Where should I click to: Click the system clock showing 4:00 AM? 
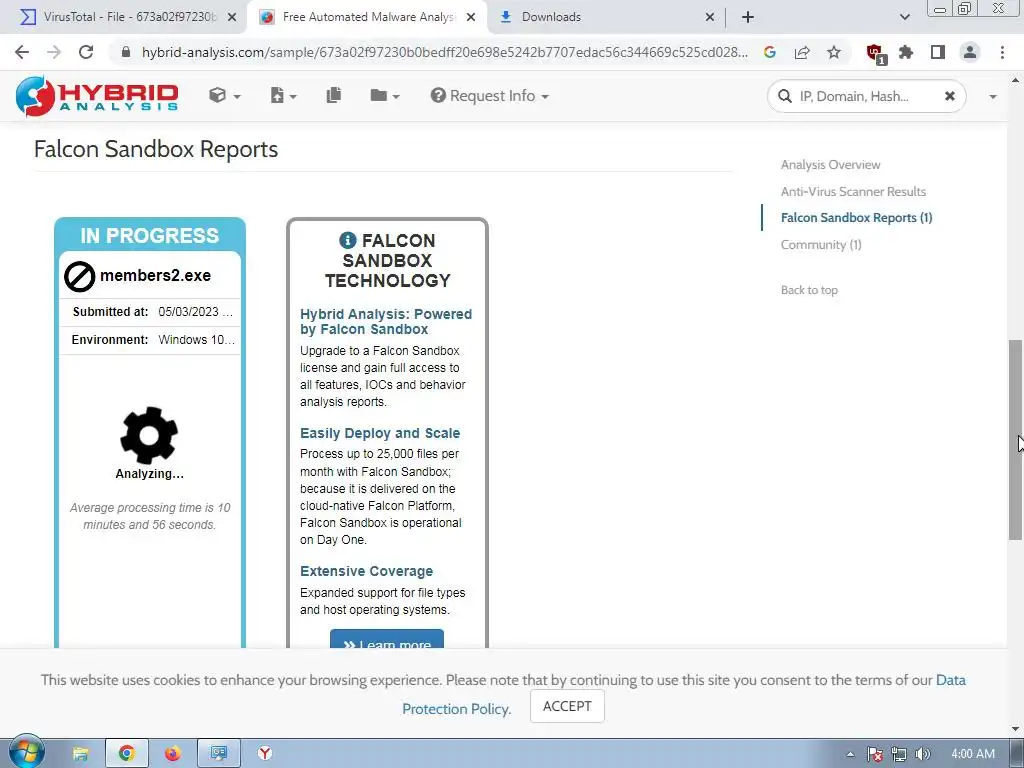(973, 754)
